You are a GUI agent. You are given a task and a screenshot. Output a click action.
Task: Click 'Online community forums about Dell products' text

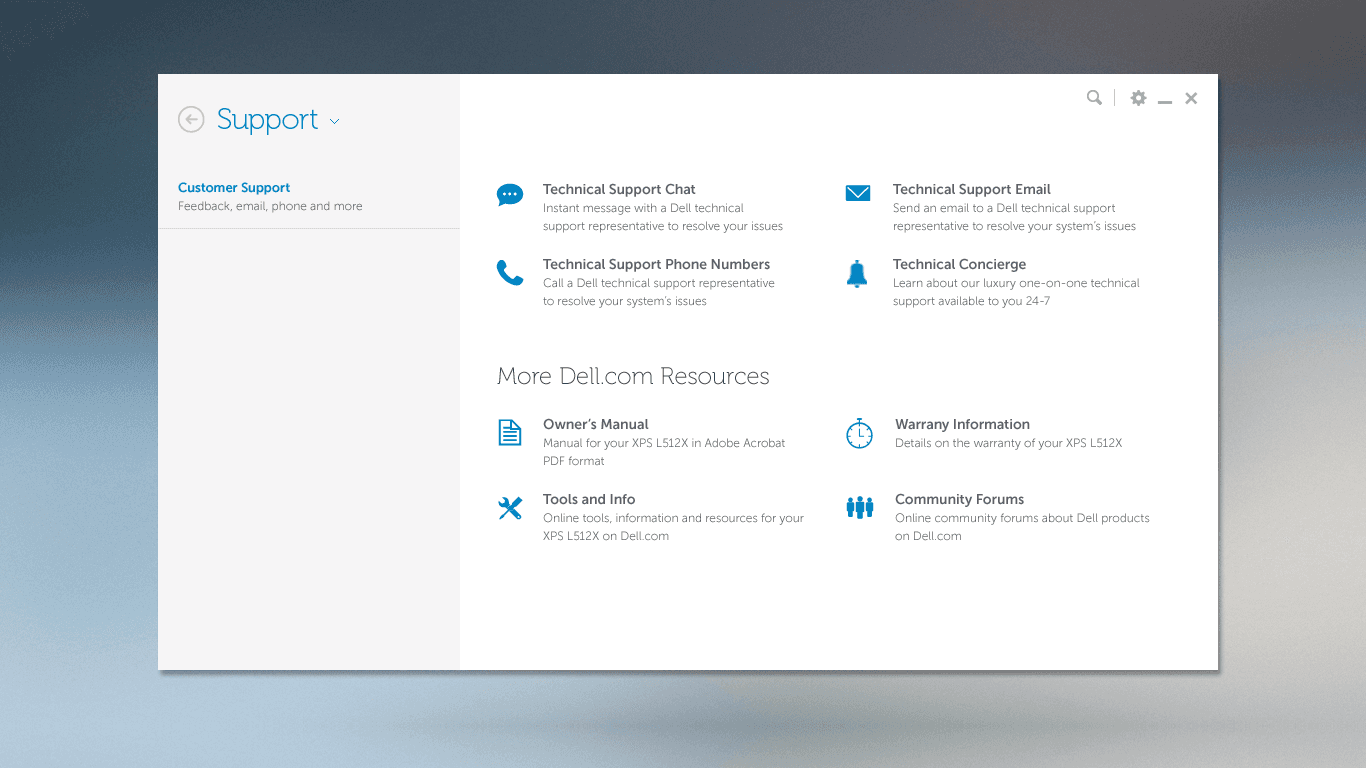[1022, 518]
